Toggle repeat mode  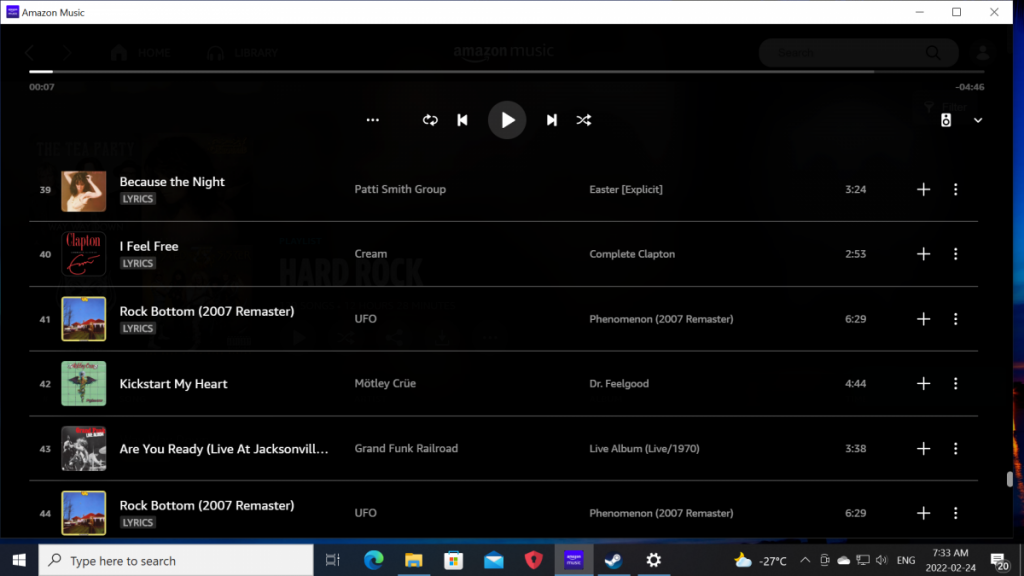[430, 120]
